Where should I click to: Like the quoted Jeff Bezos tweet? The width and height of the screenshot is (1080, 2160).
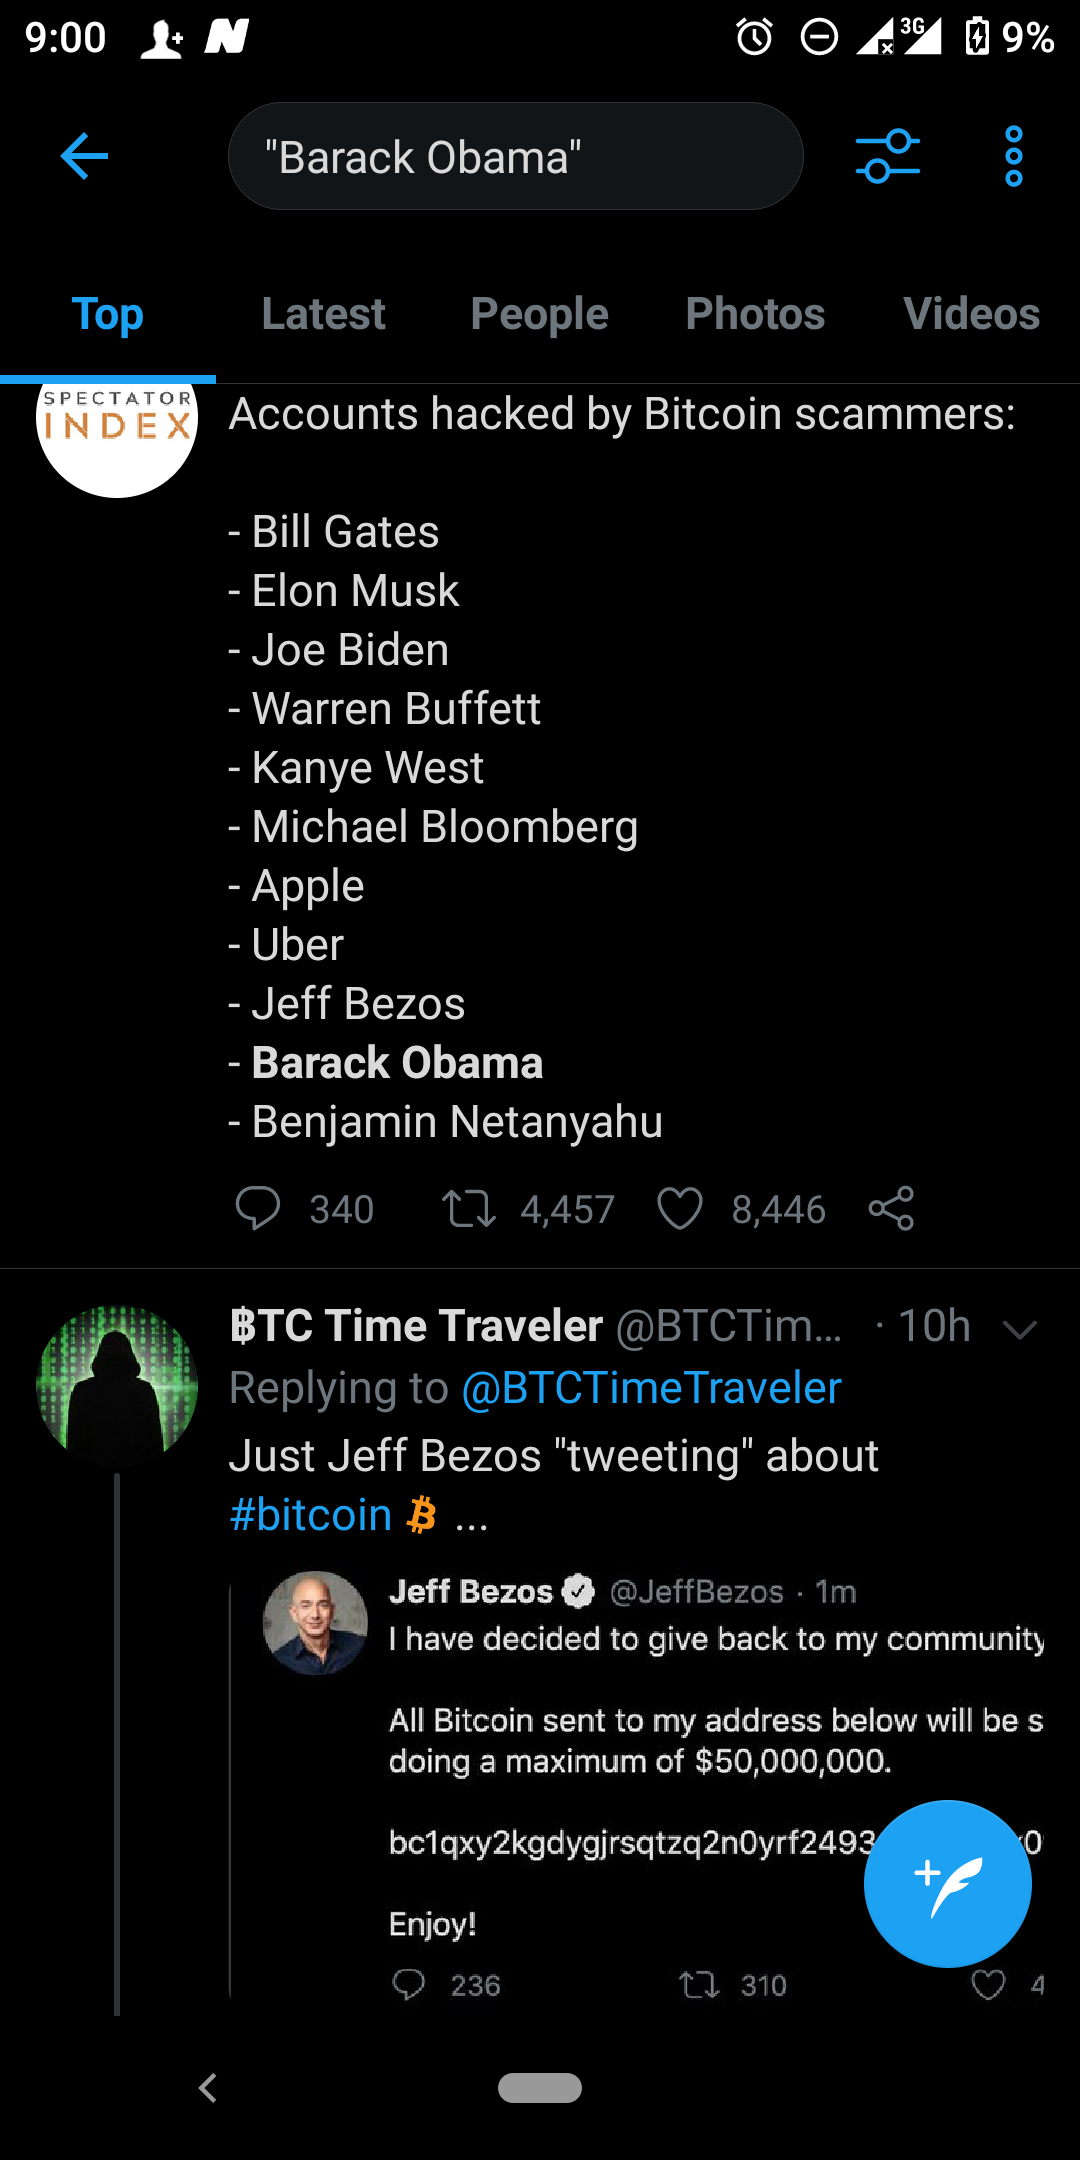pyautogui.click(x=988, y=1985)
